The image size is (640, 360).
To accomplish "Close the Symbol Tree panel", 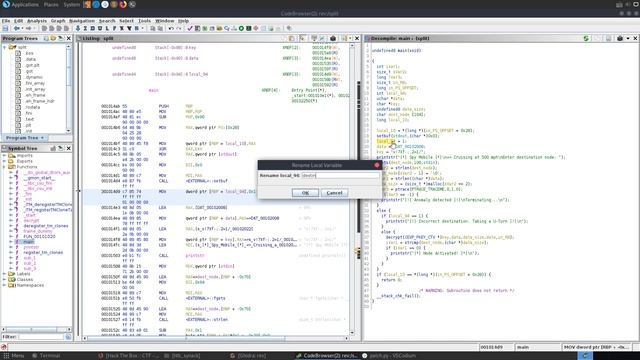I will (x=69, y=149).
